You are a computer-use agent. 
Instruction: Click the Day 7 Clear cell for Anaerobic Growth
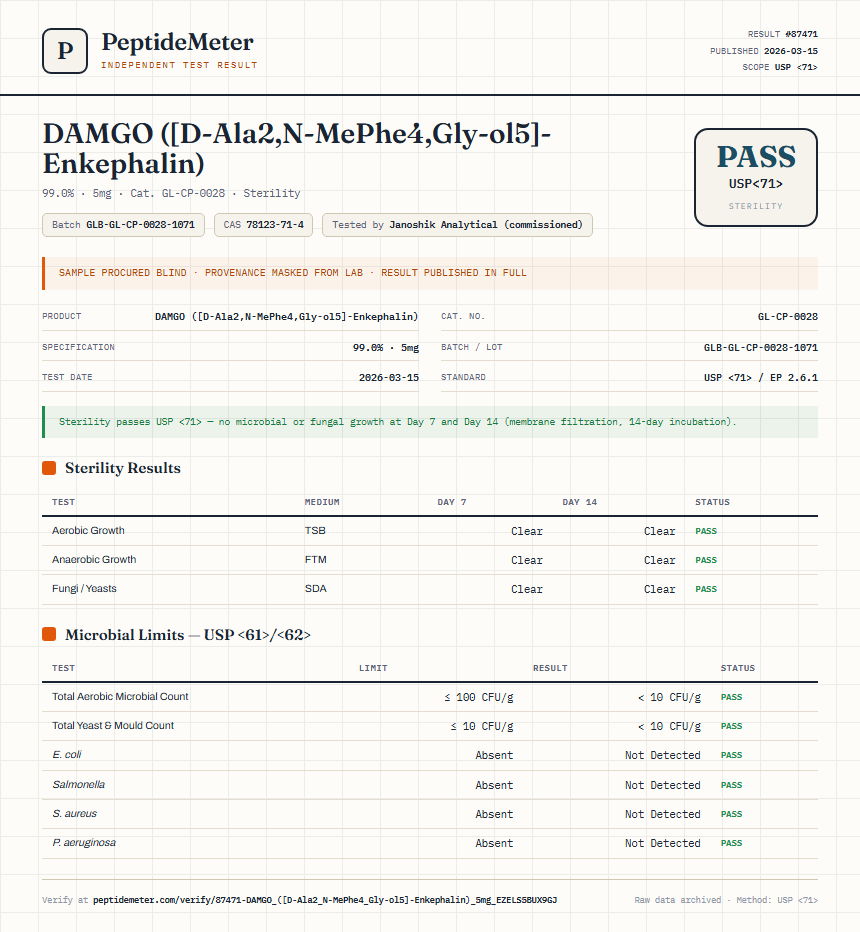click(527, 561)
